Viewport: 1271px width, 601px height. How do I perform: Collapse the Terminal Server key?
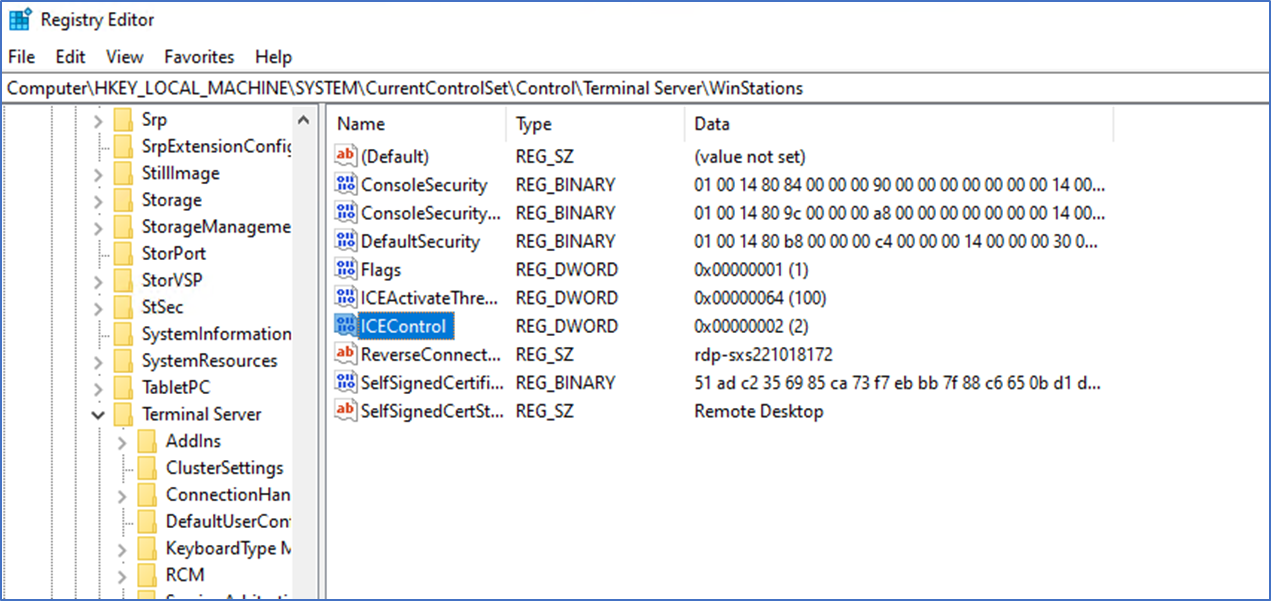click(98, 414)
